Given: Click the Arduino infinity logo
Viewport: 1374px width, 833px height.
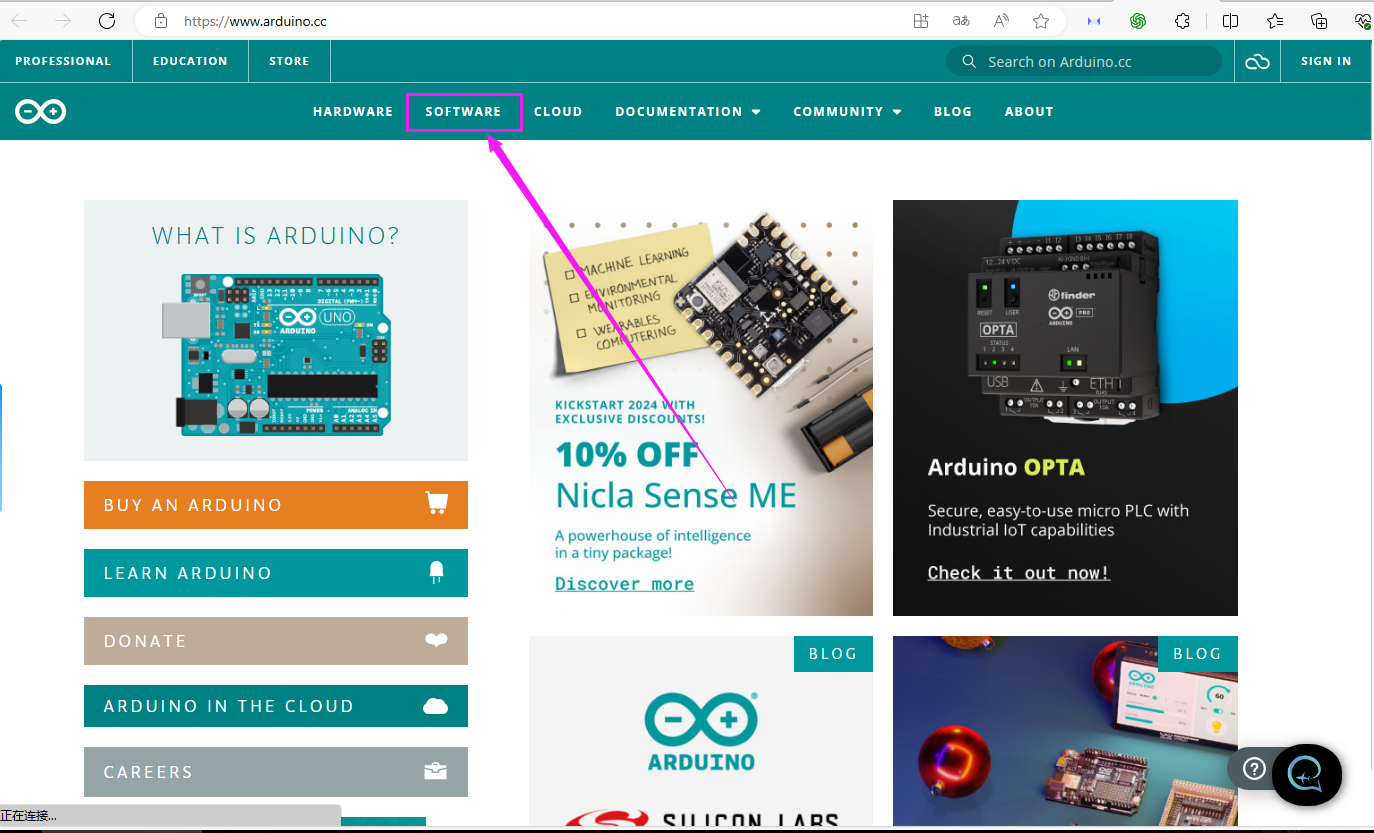Looking at the screenshot, I should point(41,112).
